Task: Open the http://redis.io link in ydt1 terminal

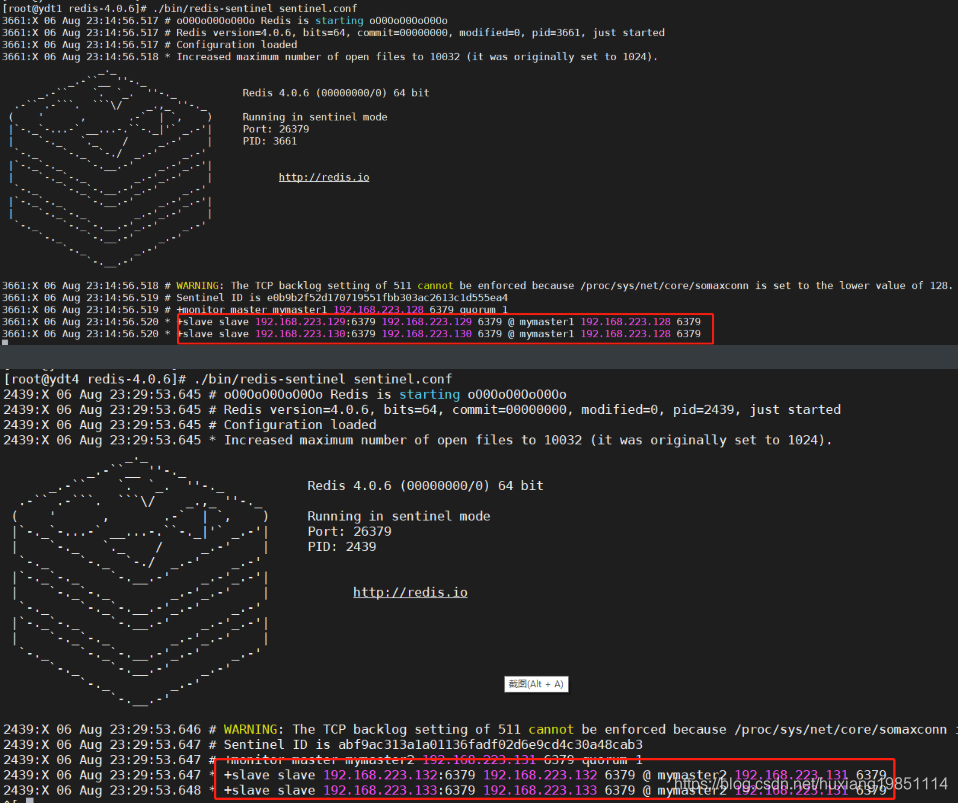Action: [324, 177]
